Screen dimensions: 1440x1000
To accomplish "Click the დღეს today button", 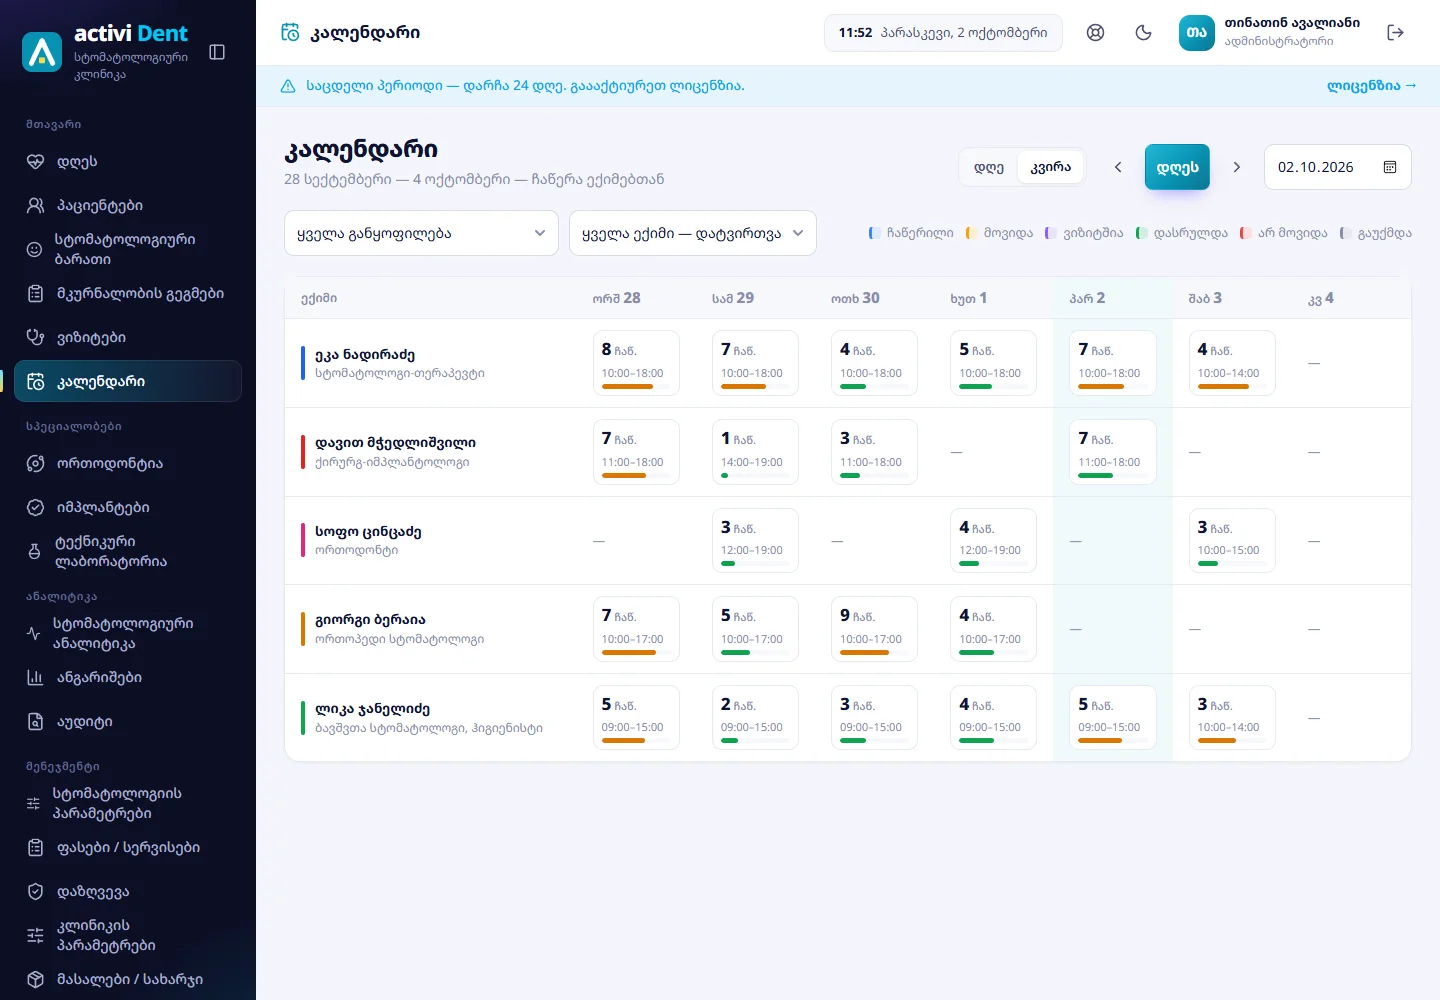I will (x=1177, y=167).
